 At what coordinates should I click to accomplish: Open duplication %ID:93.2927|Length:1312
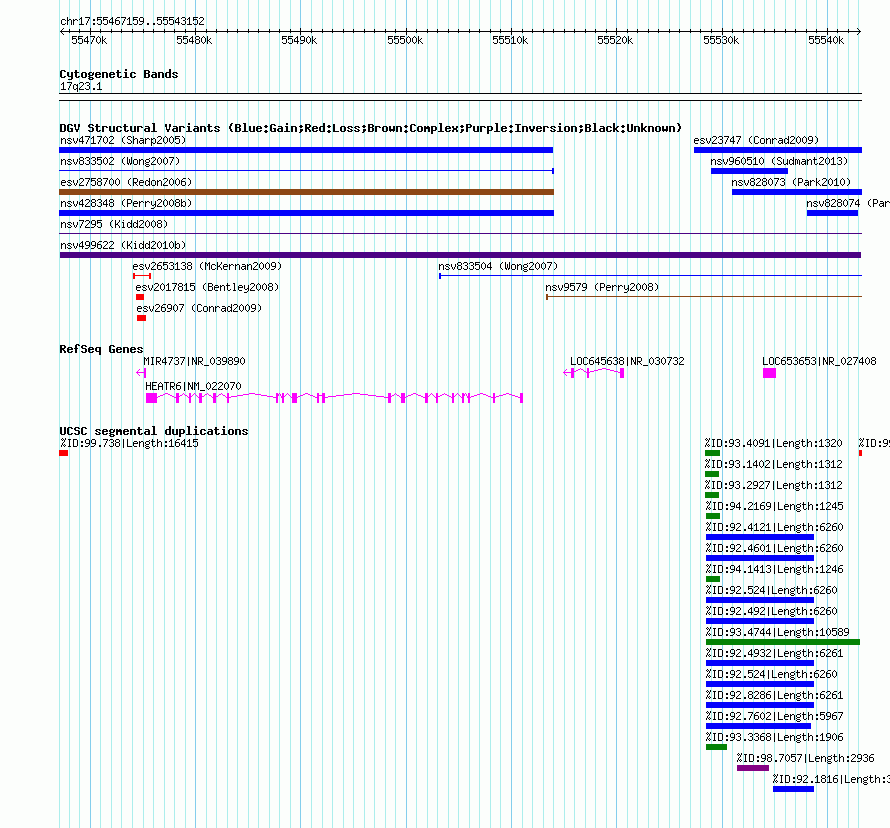tap(712, 495)
